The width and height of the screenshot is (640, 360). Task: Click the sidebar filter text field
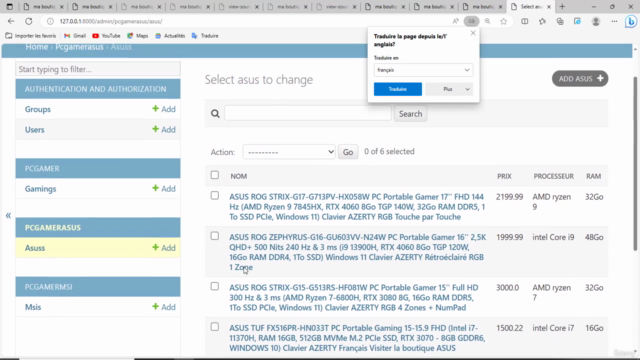click(x=98, y=69)
